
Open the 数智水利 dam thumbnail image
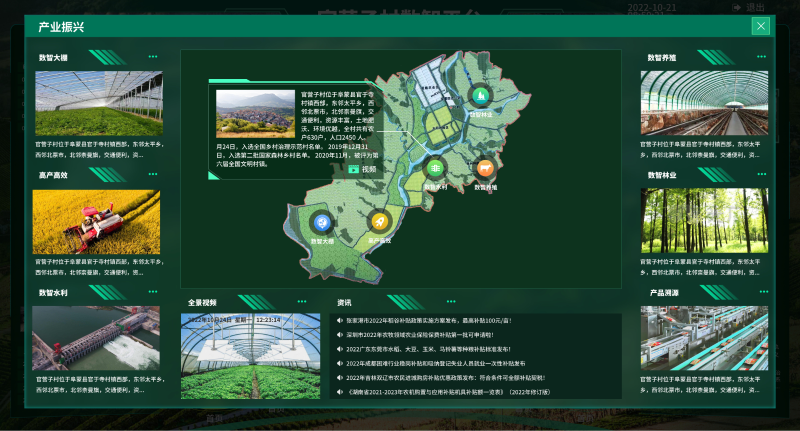pyautogui.click(x=96, y=338)
